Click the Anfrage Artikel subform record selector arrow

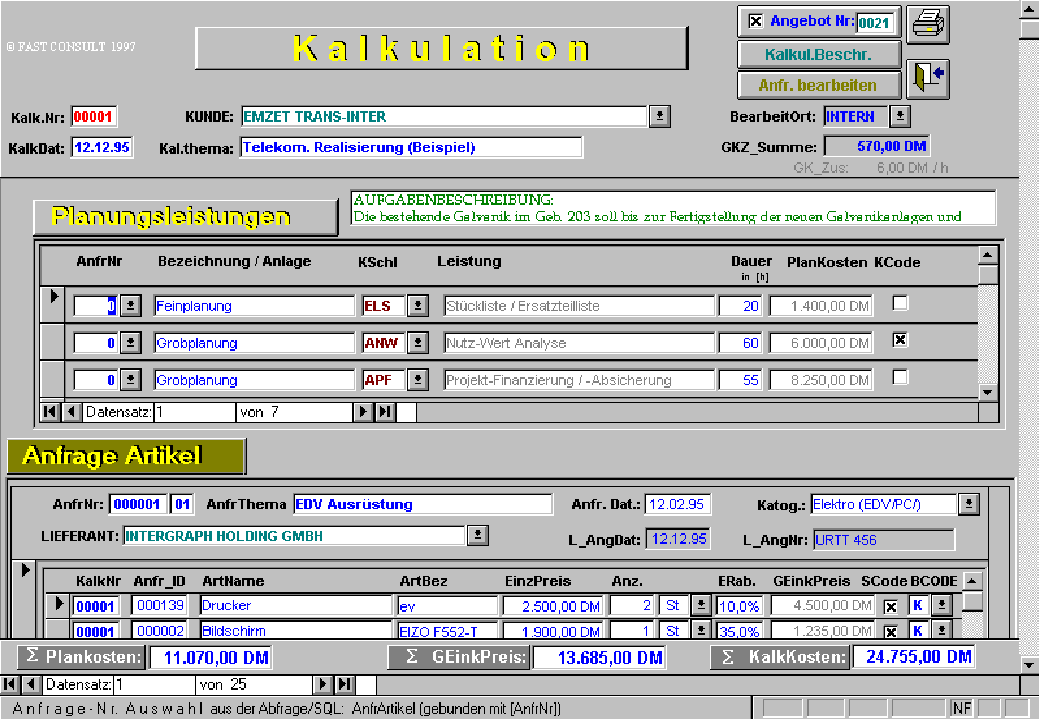(x=25, y=600)
